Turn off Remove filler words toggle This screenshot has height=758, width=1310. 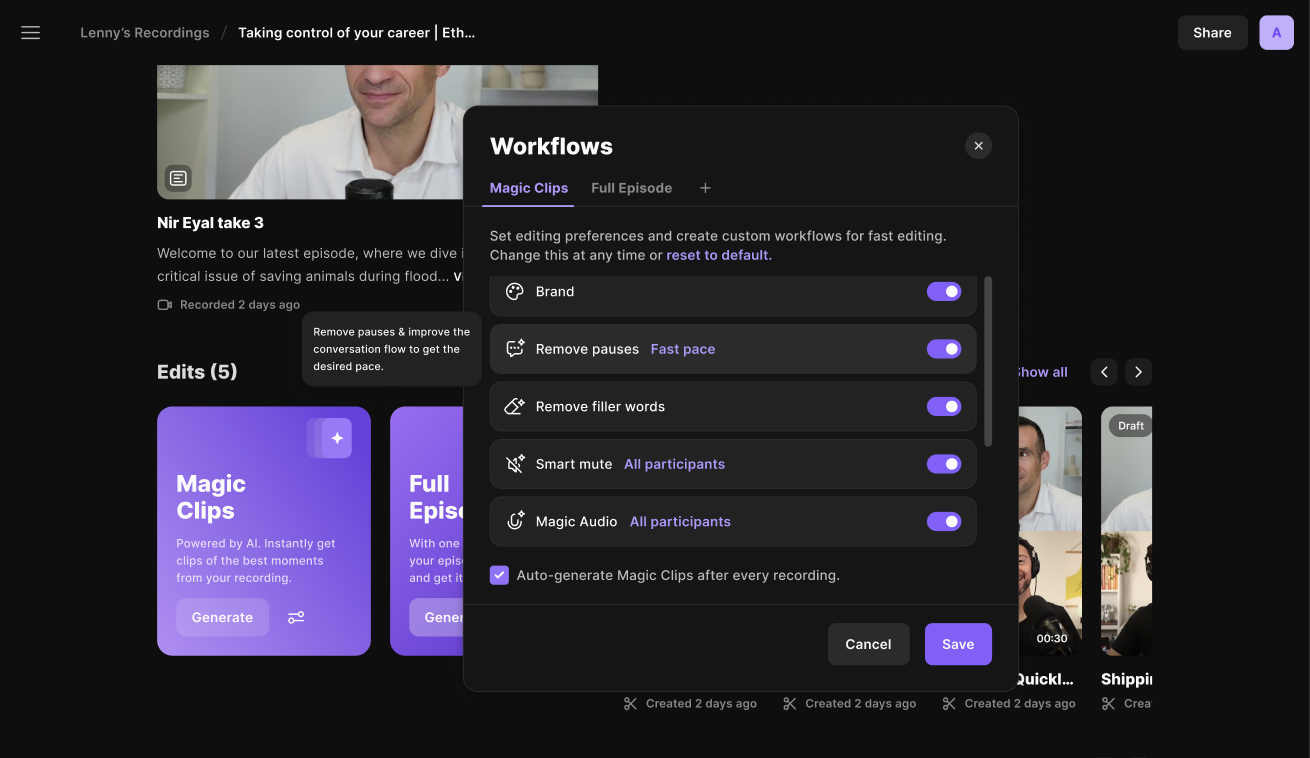coord(943,407)
